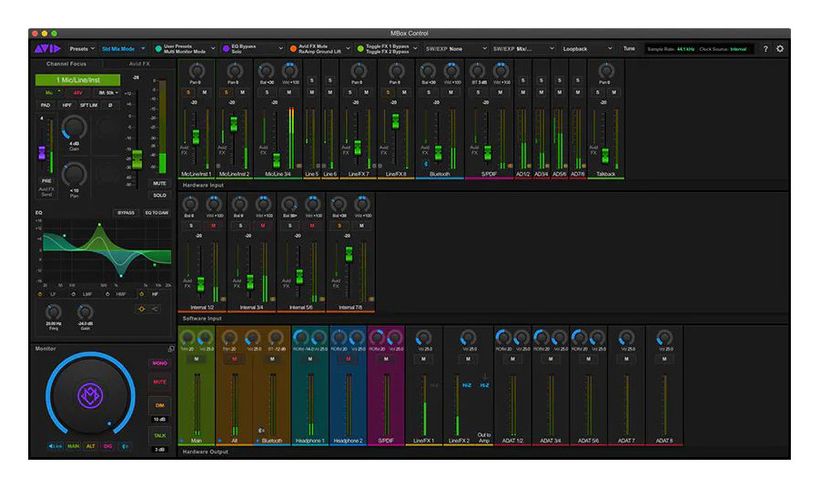The width and height of the screenshot is (820, 488).
Task: Click the EQ BYPASS button
Action: pos(126,213)
